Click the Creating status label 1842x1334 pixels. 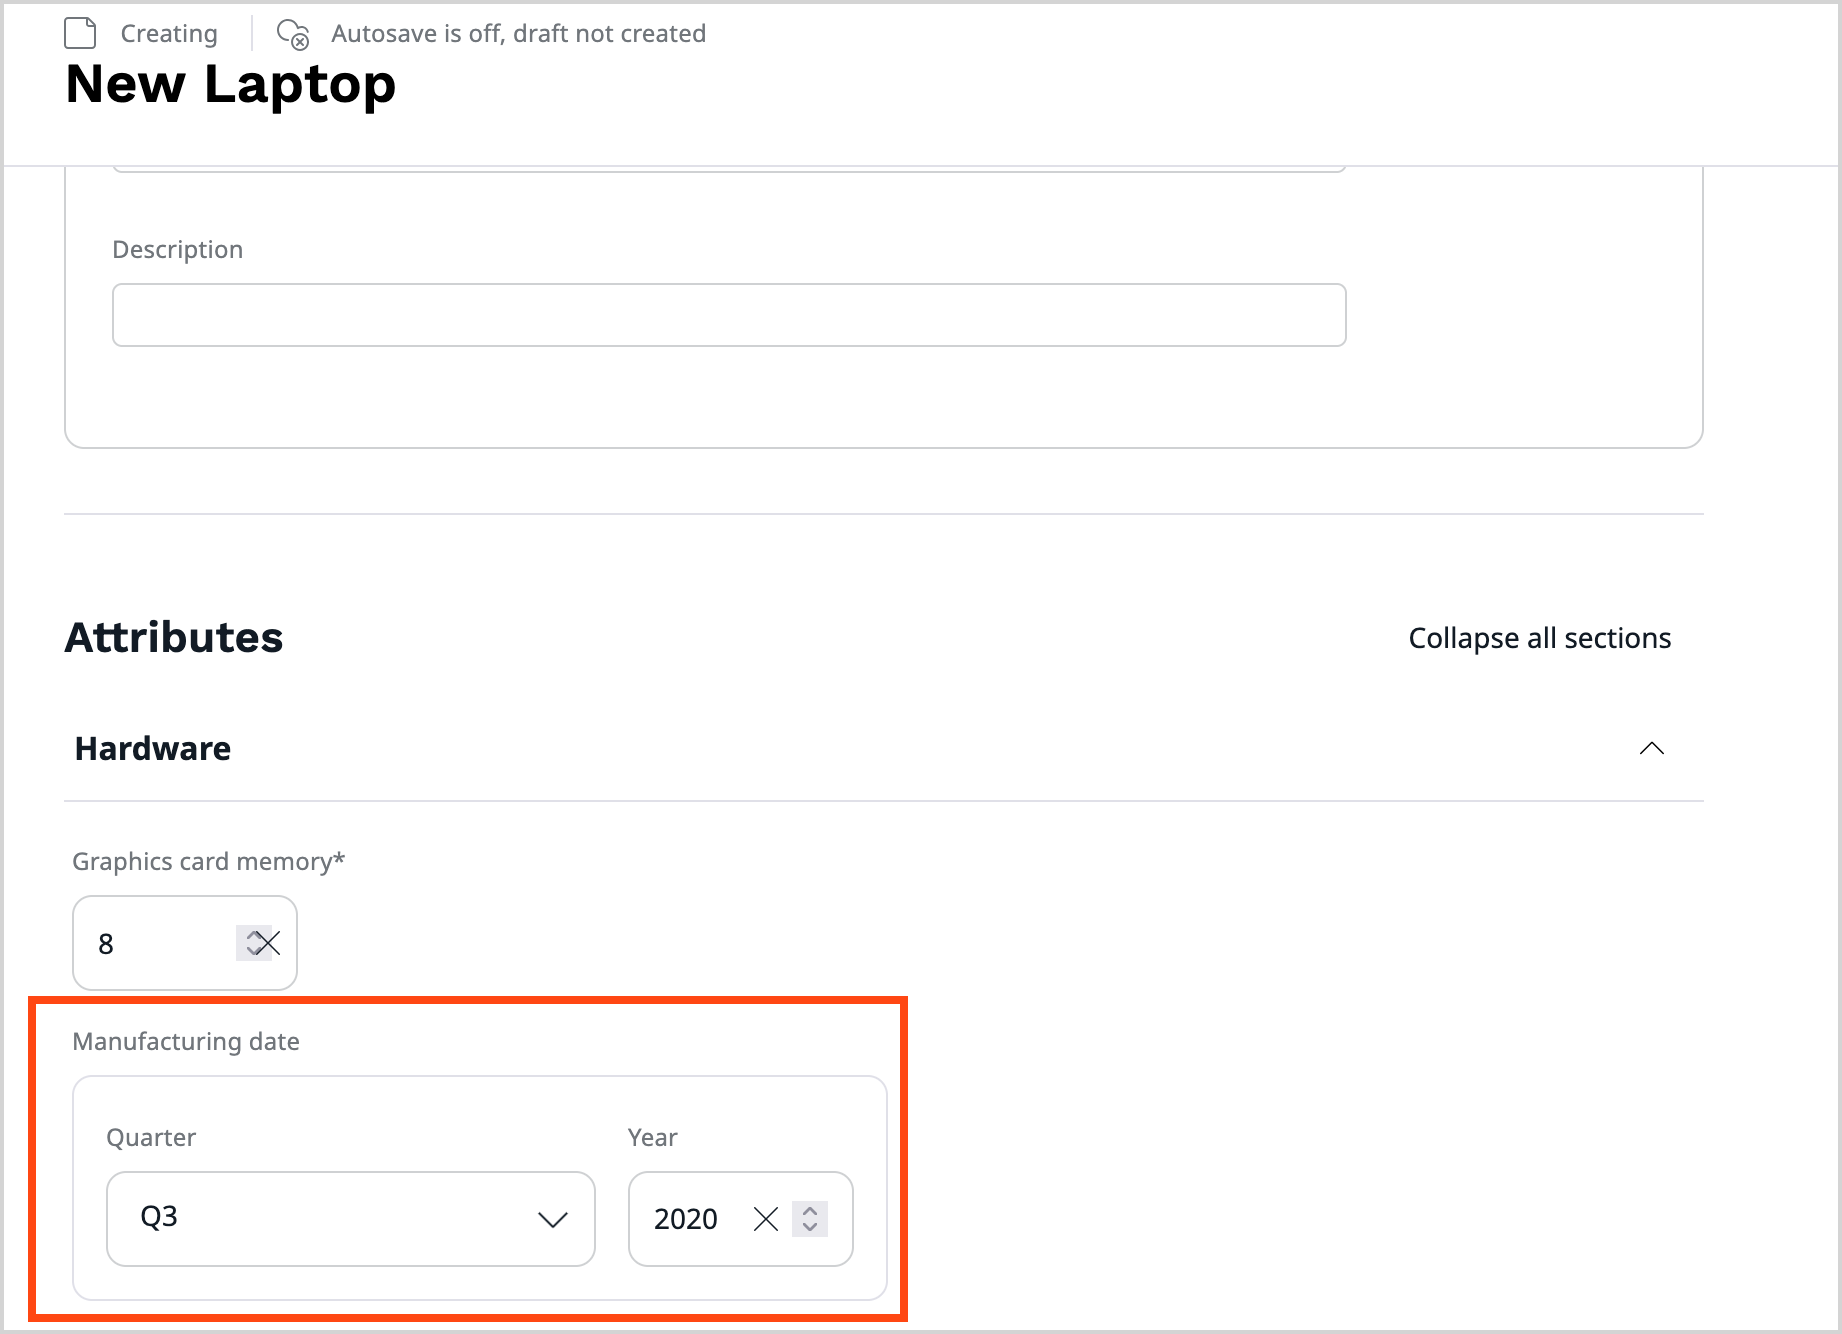click(169, 33)
